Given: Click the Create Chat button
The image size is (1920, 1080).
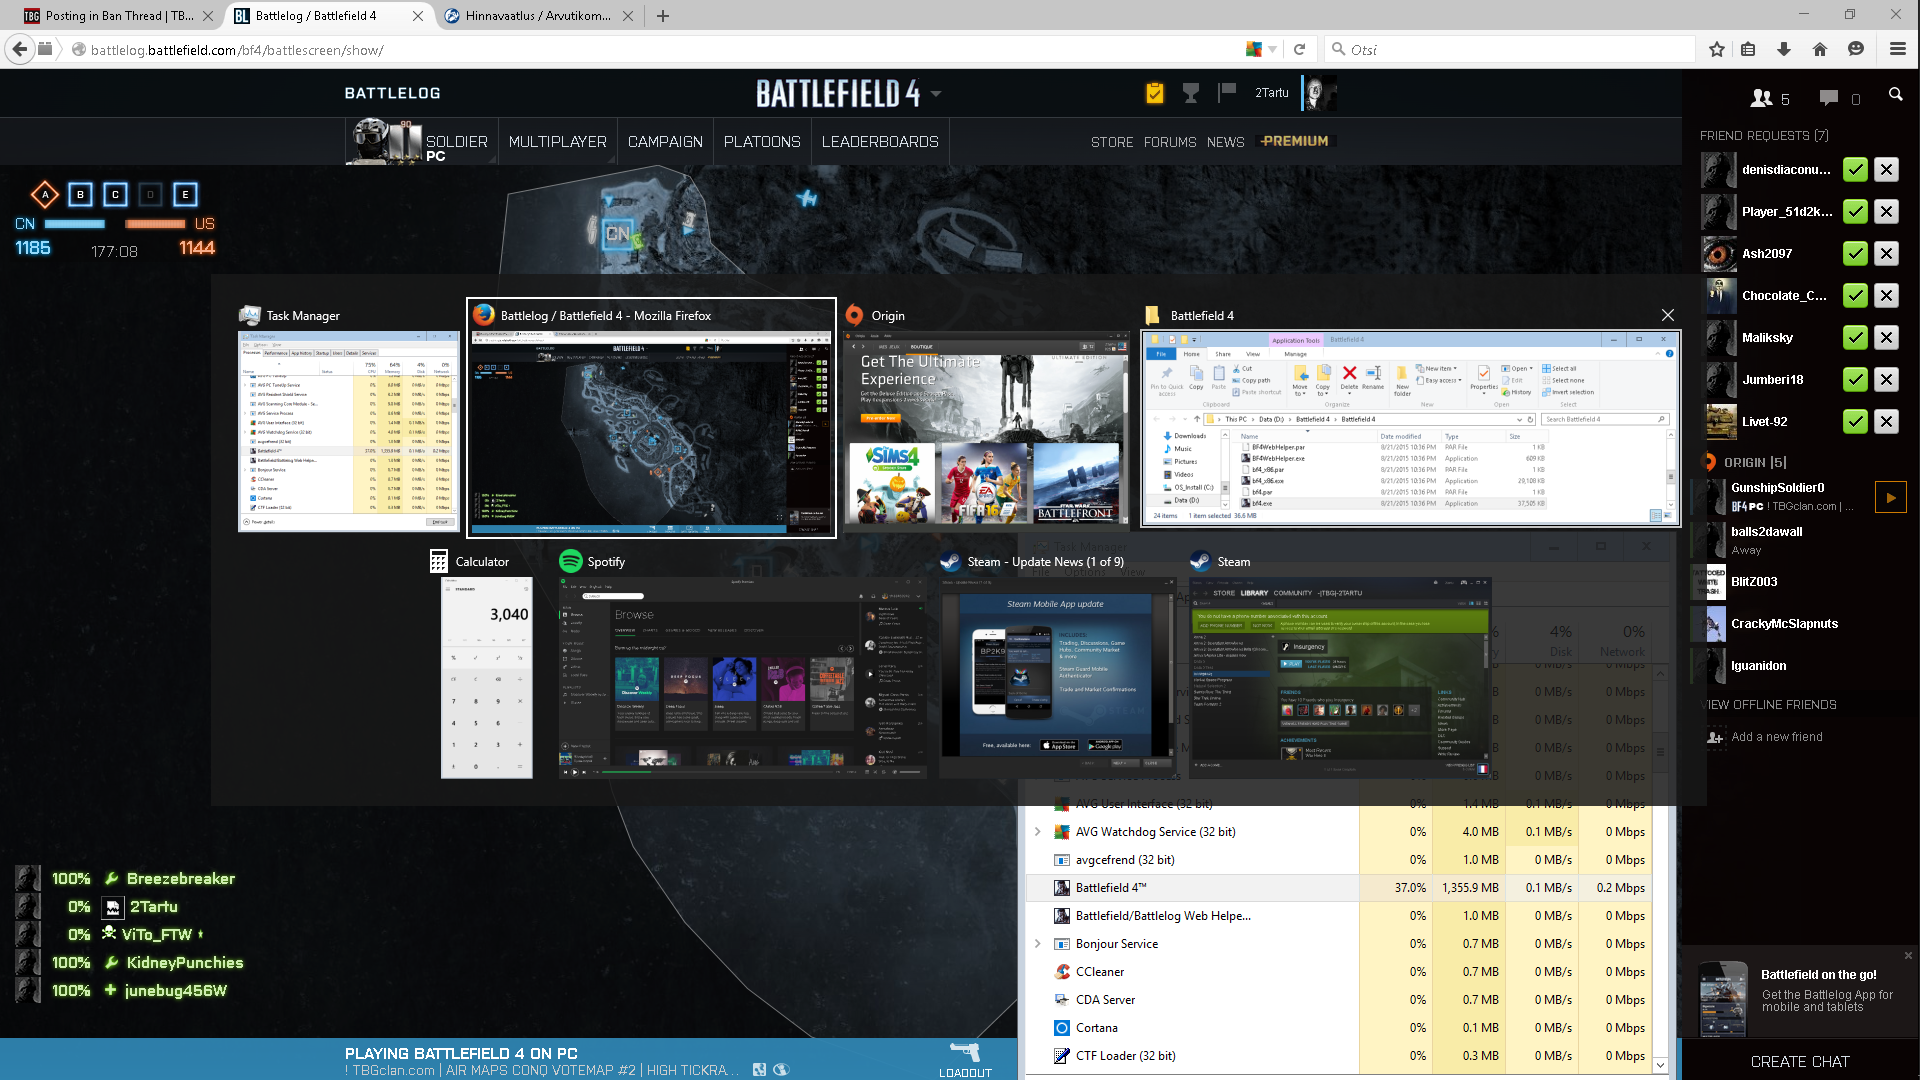Looking at the screenshot, I should (1800, 1062).
